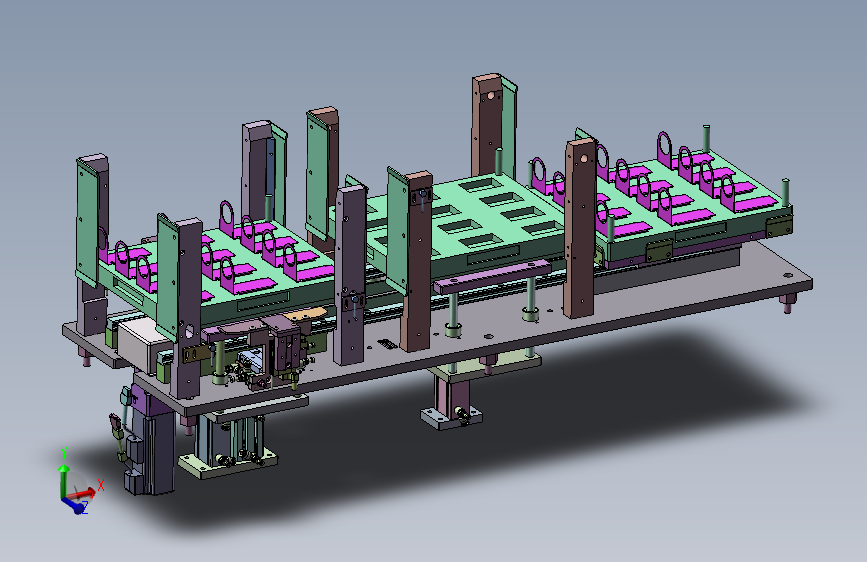867x562 pixels.
Task: Select the middle green tray with rectangular cutouts
Action: (470, 221)
